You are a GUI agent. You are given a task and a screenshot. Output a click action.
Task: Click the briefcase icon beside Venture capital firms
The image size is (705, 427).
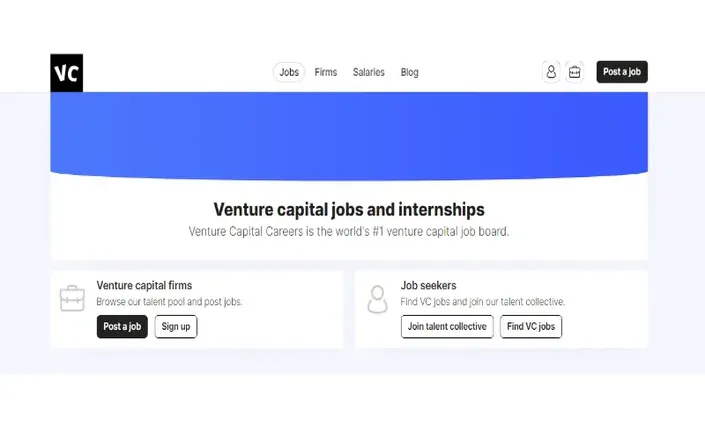pos(72,298)
